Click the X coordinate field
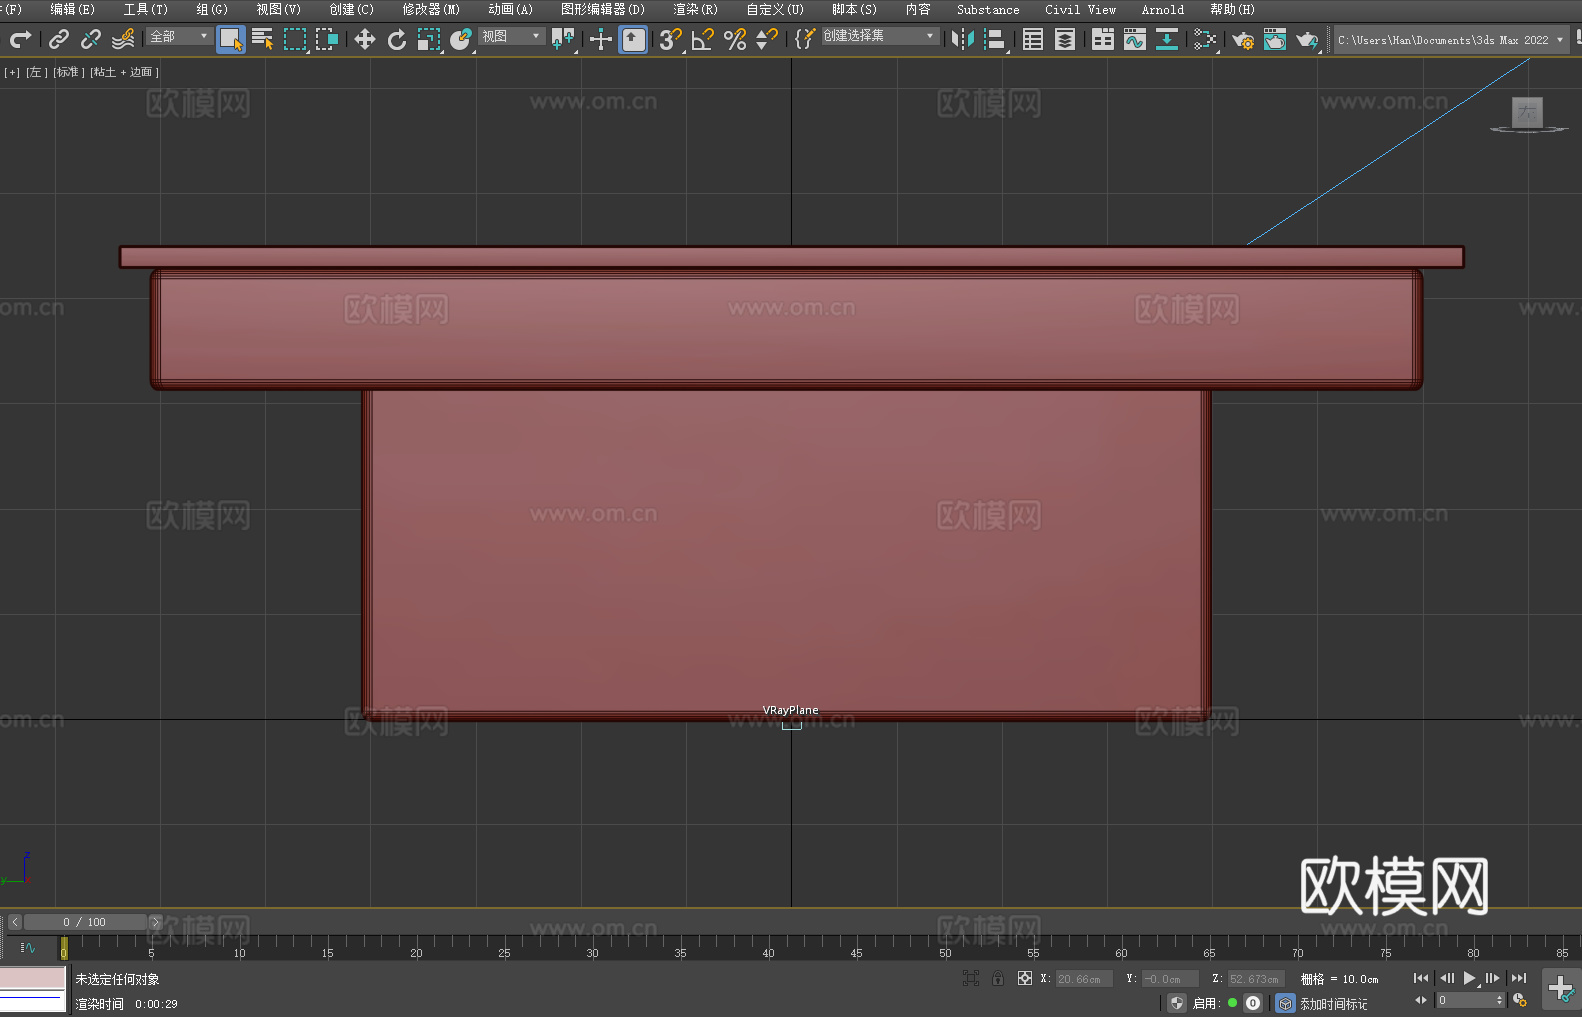Image resolution: width=1582 pixels, height=1017 pixels. tap(1084, 979)
